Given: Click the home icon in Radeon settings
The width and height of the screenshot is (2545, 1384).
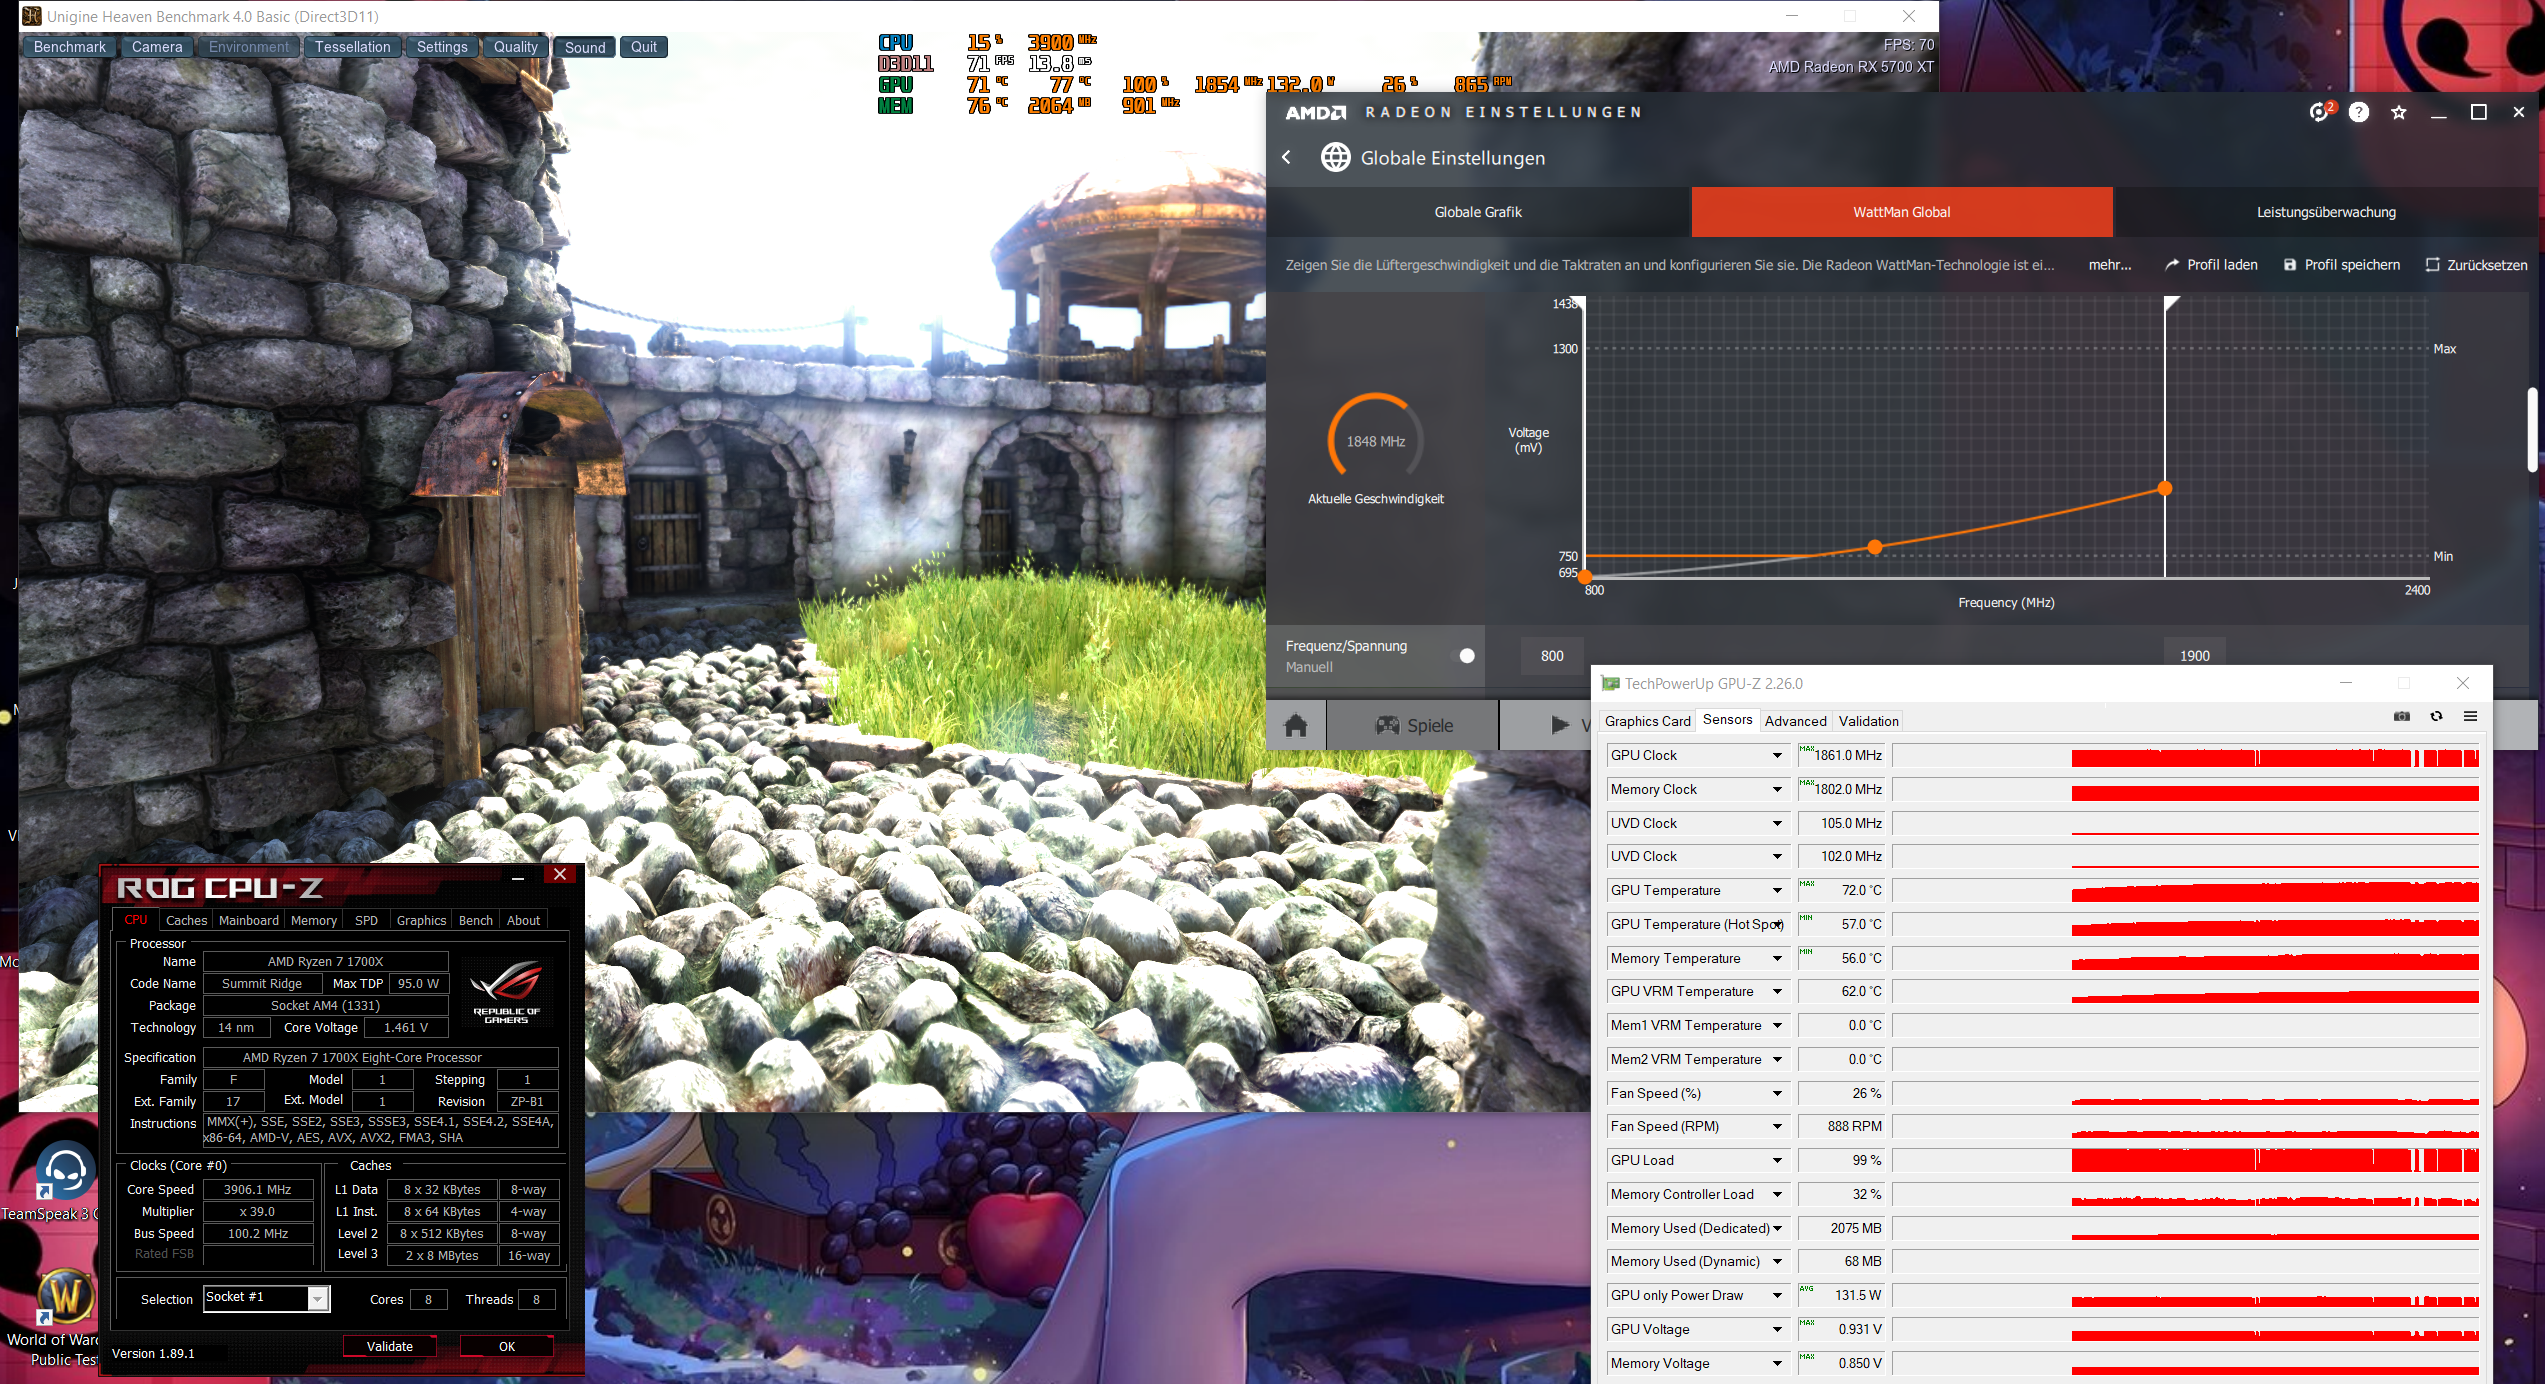Looking at the screenshot, I should pos(1296,725).
